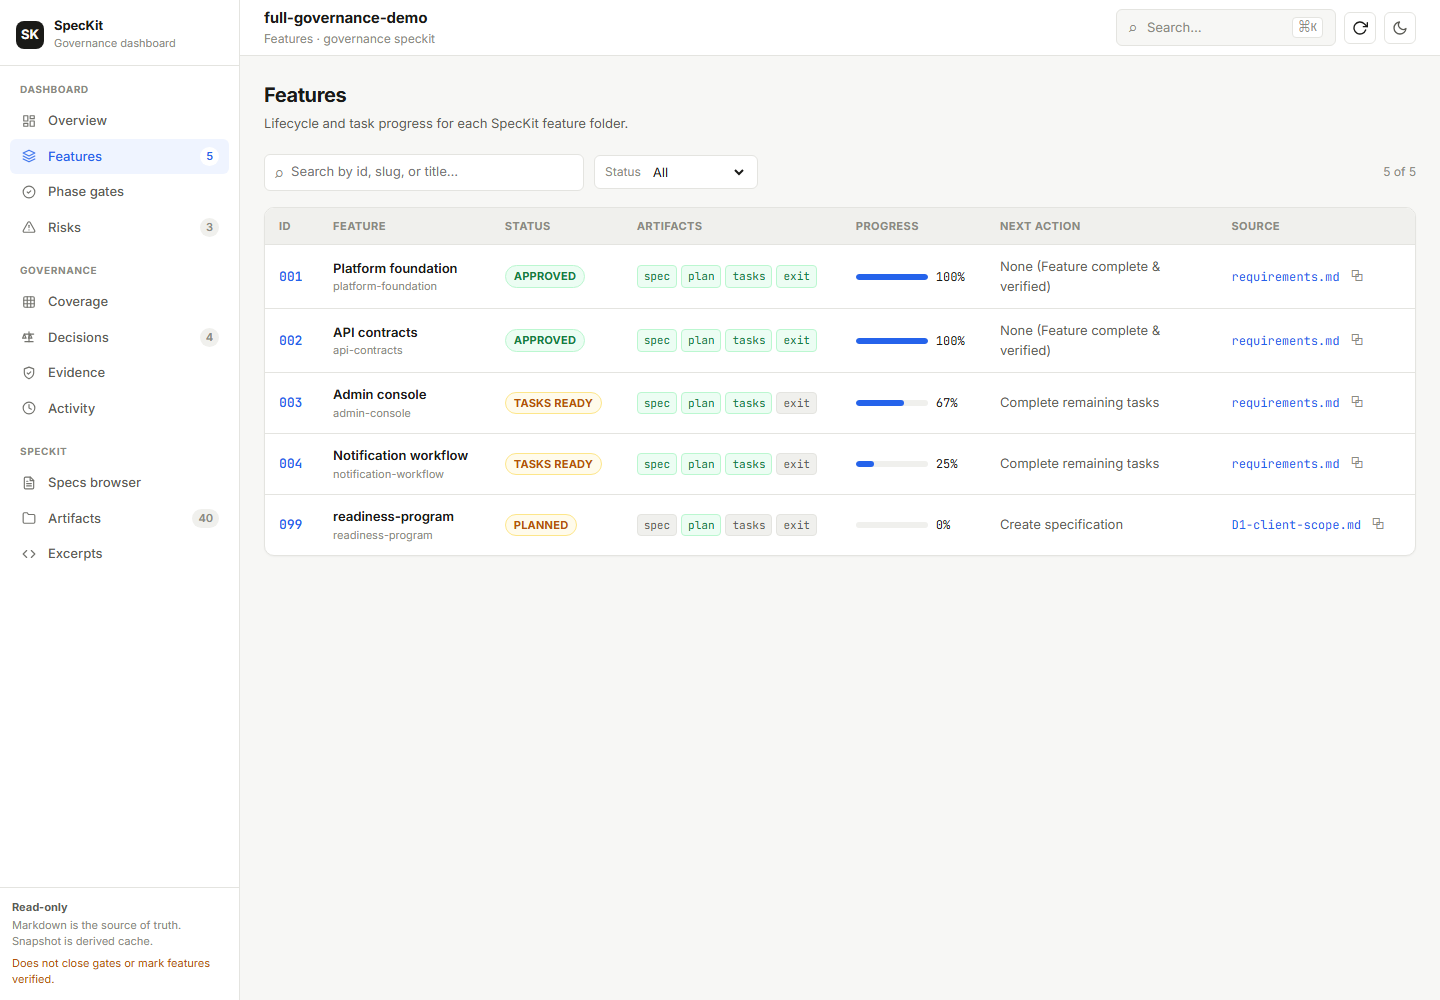The width and height of the screenshot is (1440, 1000).
Task: Click the Features count badge 5
Action: [209, 156]
